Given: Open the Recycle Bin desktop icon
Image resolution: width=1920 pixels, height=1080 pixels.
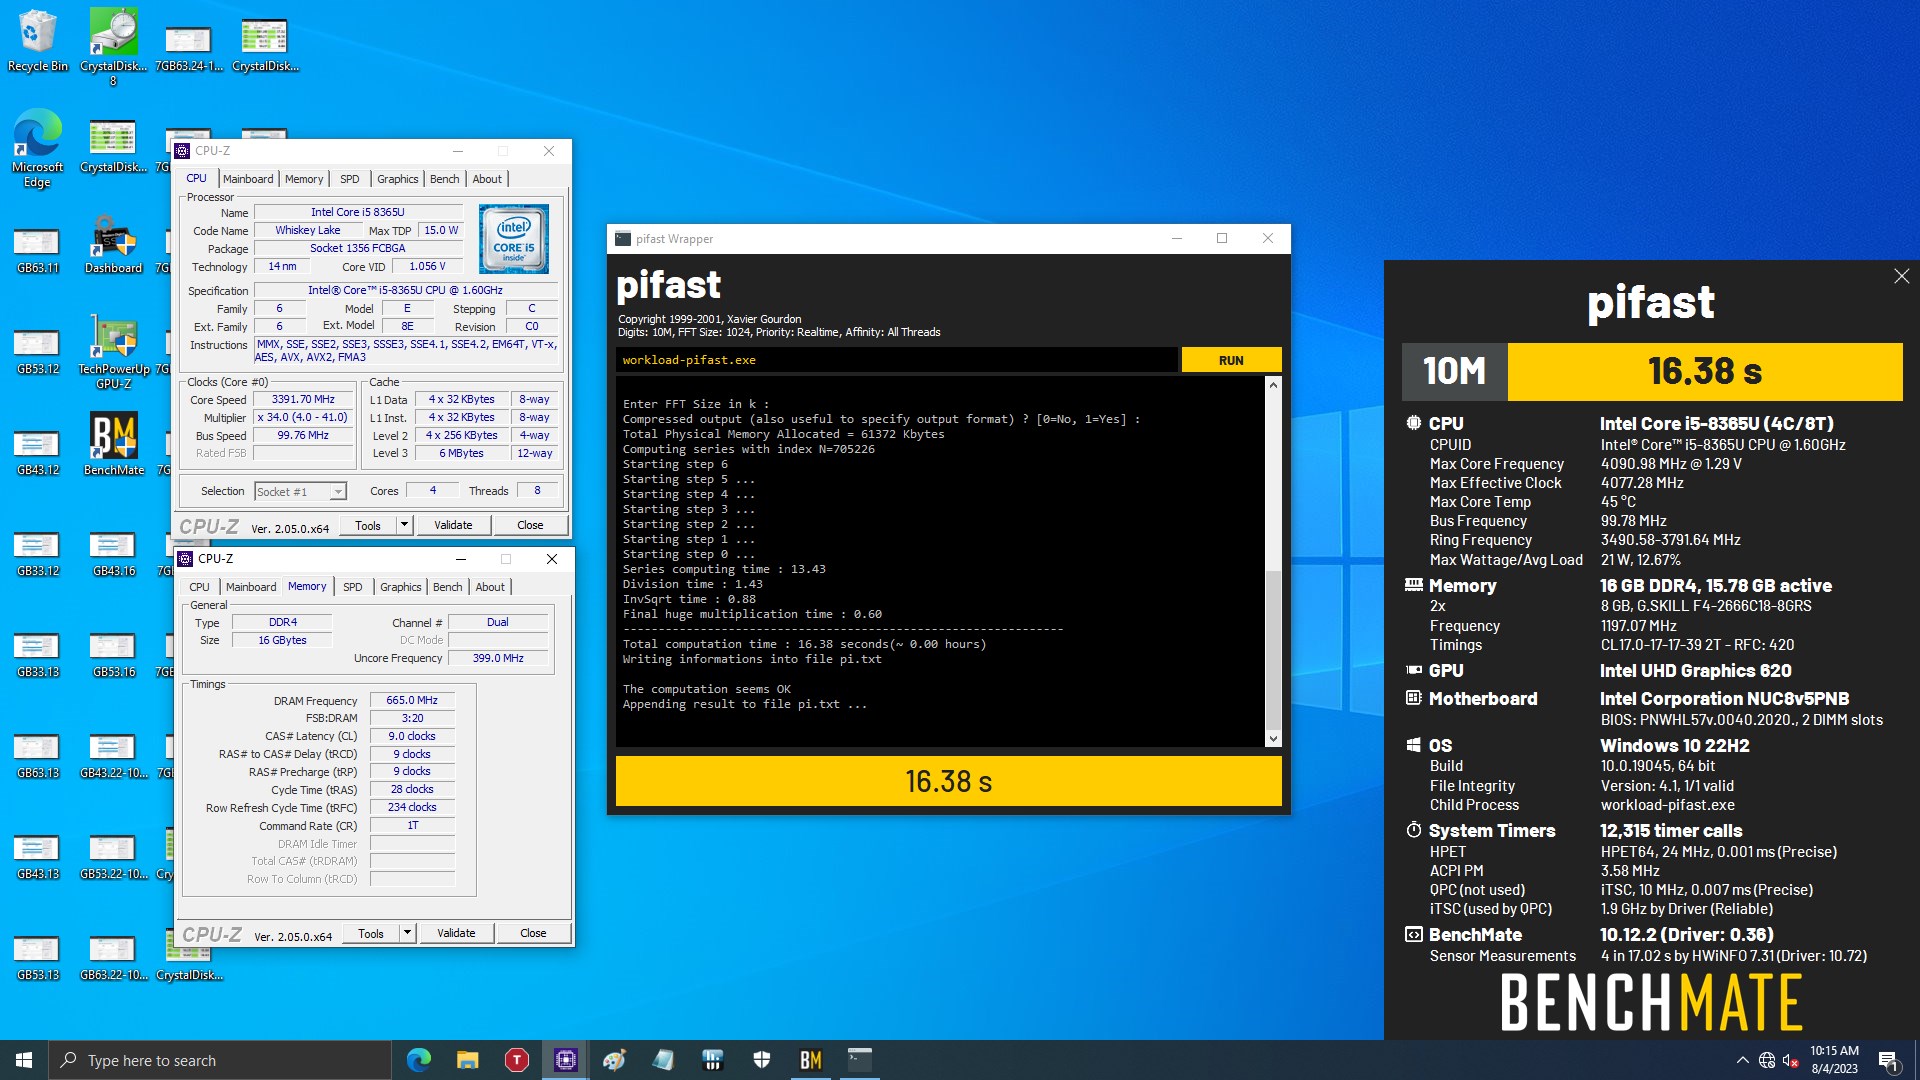Looking at the screenshot, I should (x=37, y=40).
